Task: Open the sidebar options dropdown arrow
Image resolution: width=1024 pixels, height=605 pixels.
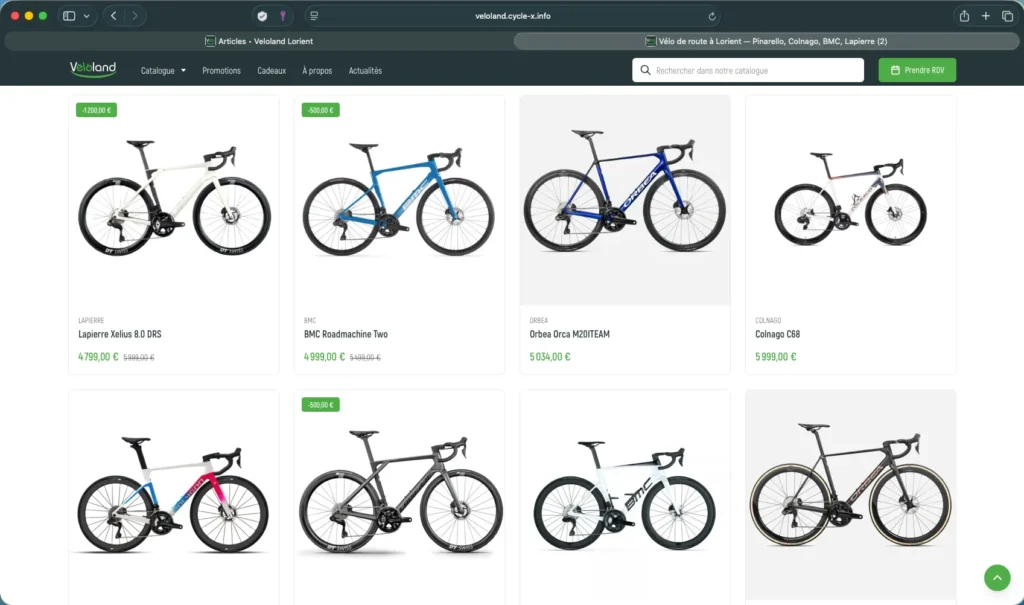Action: [86, 16]
